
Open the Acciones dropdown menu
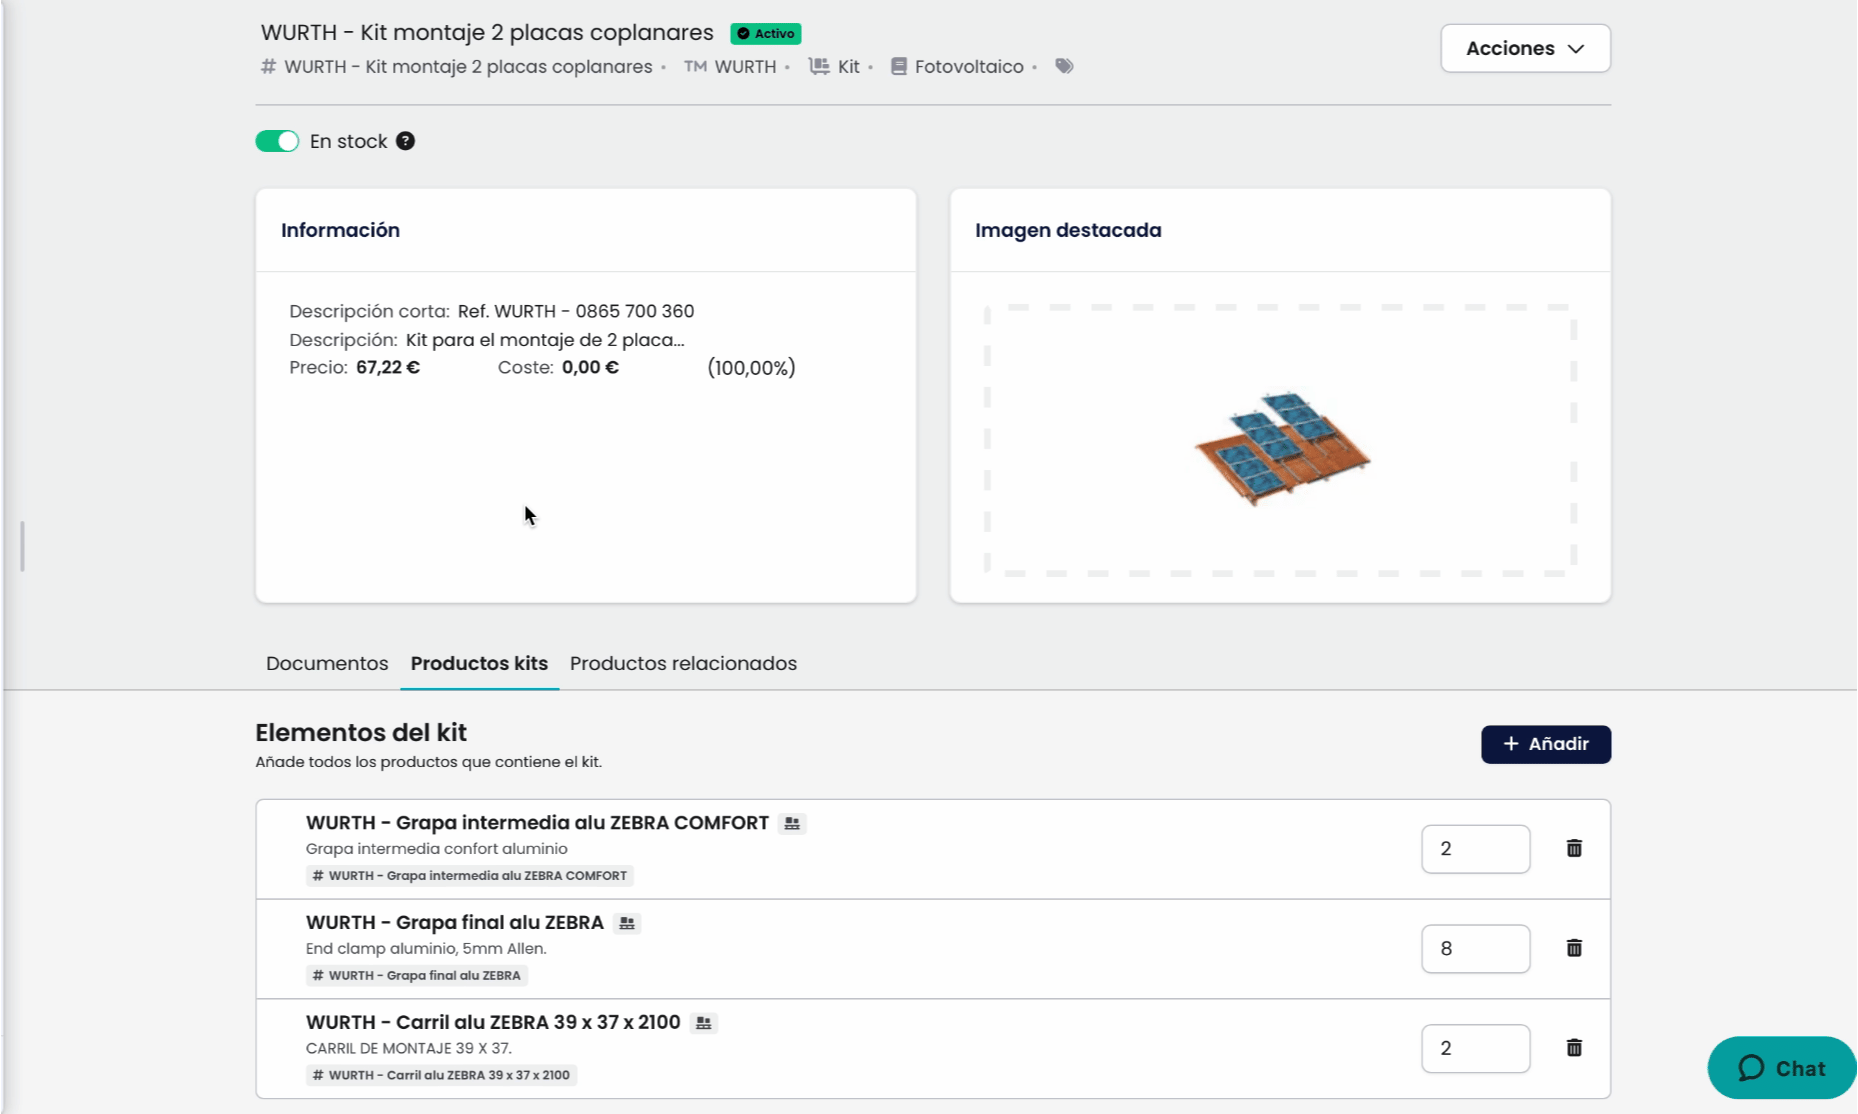[1525, 48]
